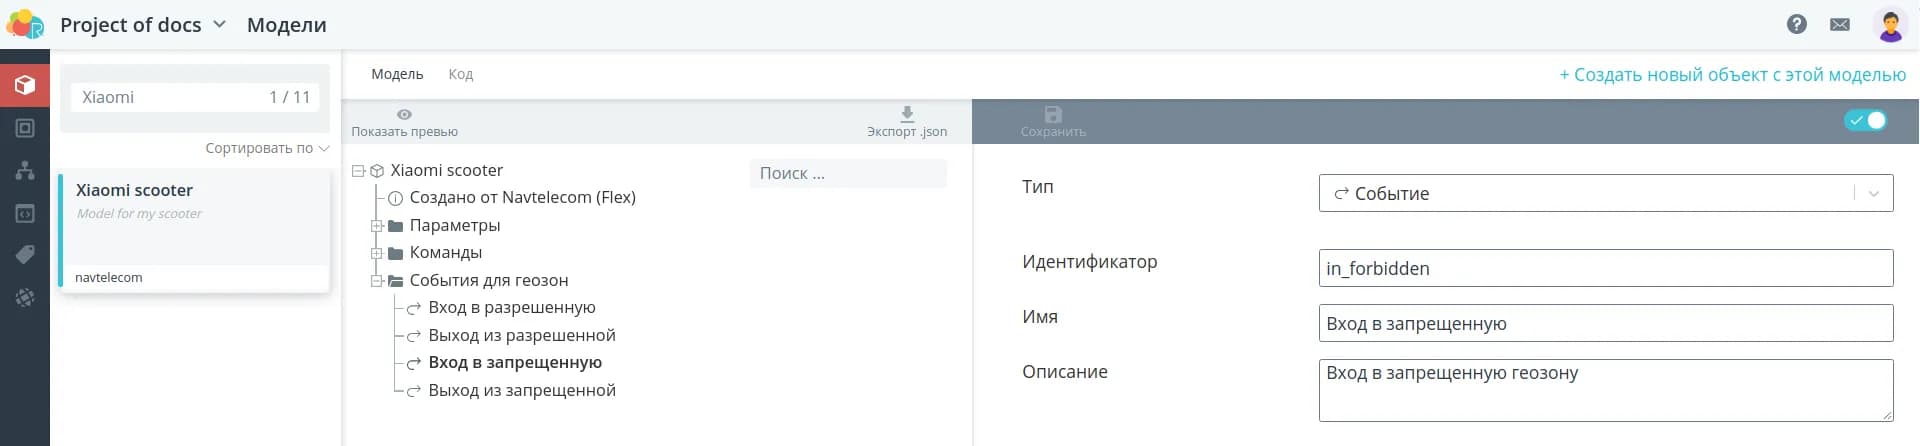Open the Сортировать по sort dropdown
This screenshot has height=446, width=1920.
point(266,148)
